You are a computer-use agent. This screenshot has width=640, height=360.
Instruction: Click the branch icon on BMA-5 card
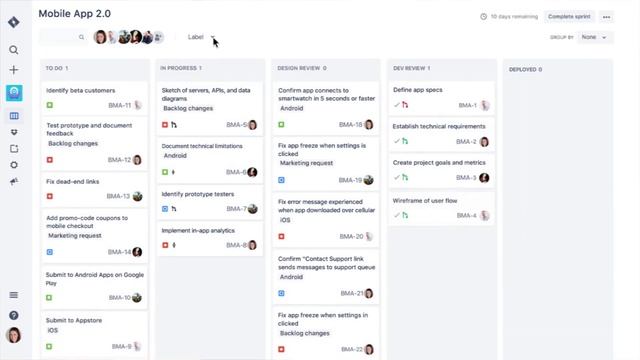pyautogui.click(x=174, y=124)
